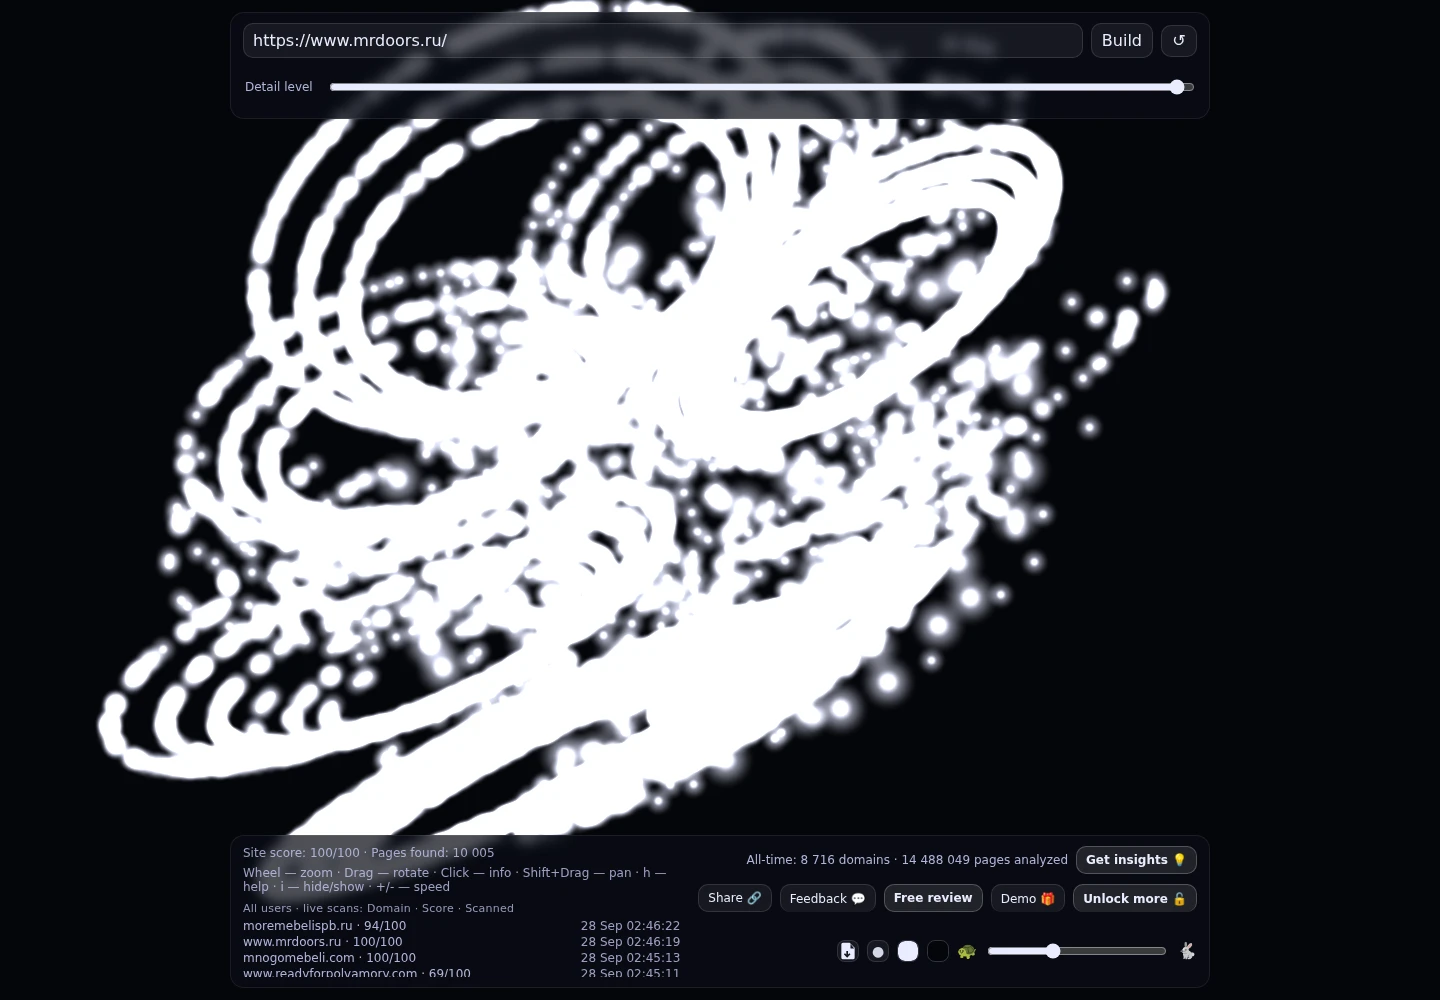The width and height of the screenshot is (1440, 1000).
Task: Click the Build button
Action: coord(1122,40)
